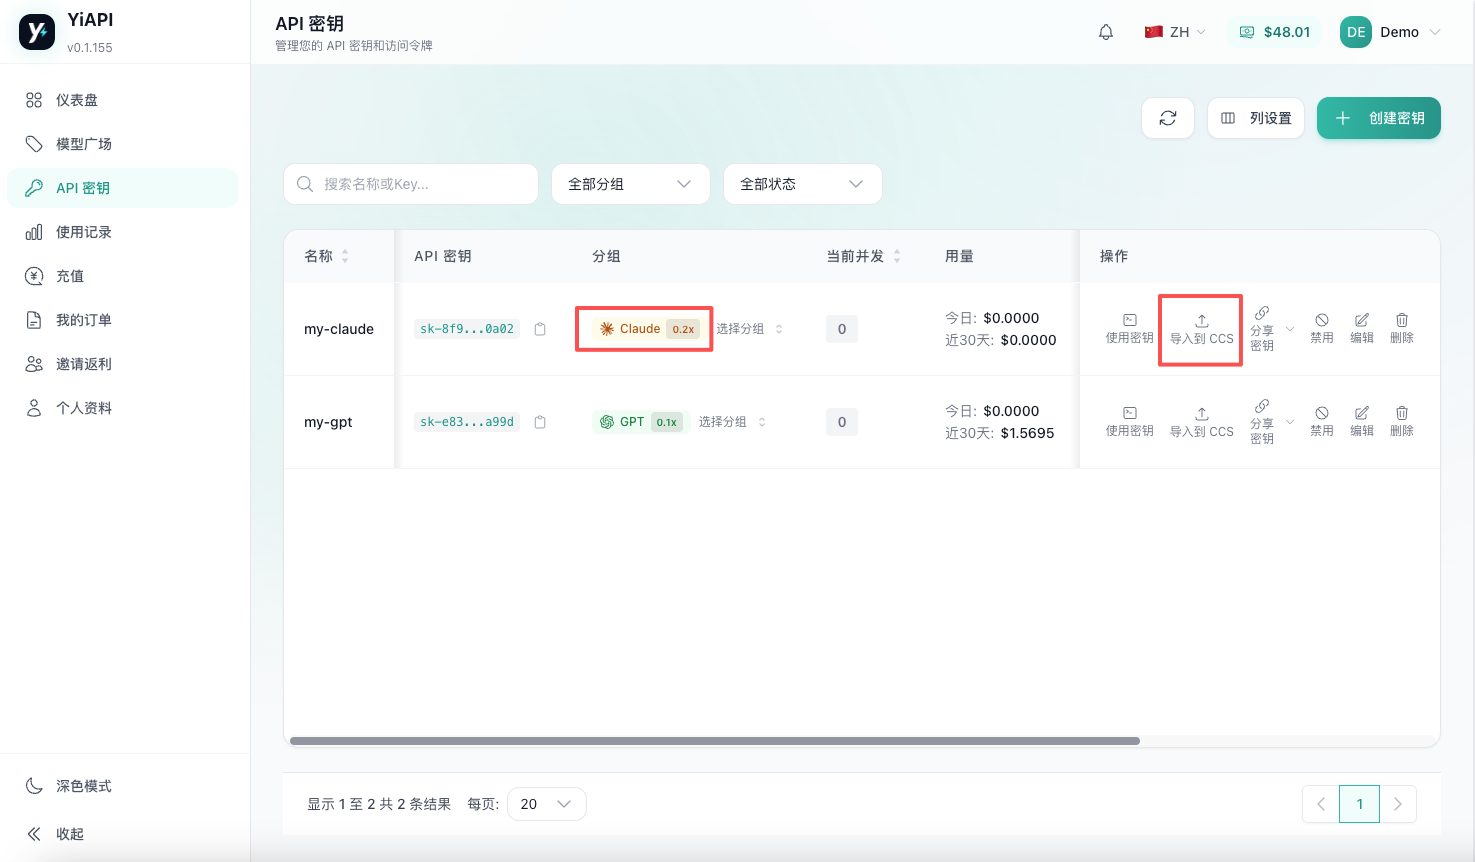The height and width of the screenshot is (862, 1475).
Task: Open 充值 recharge page
Action: [x=122, y=276]
